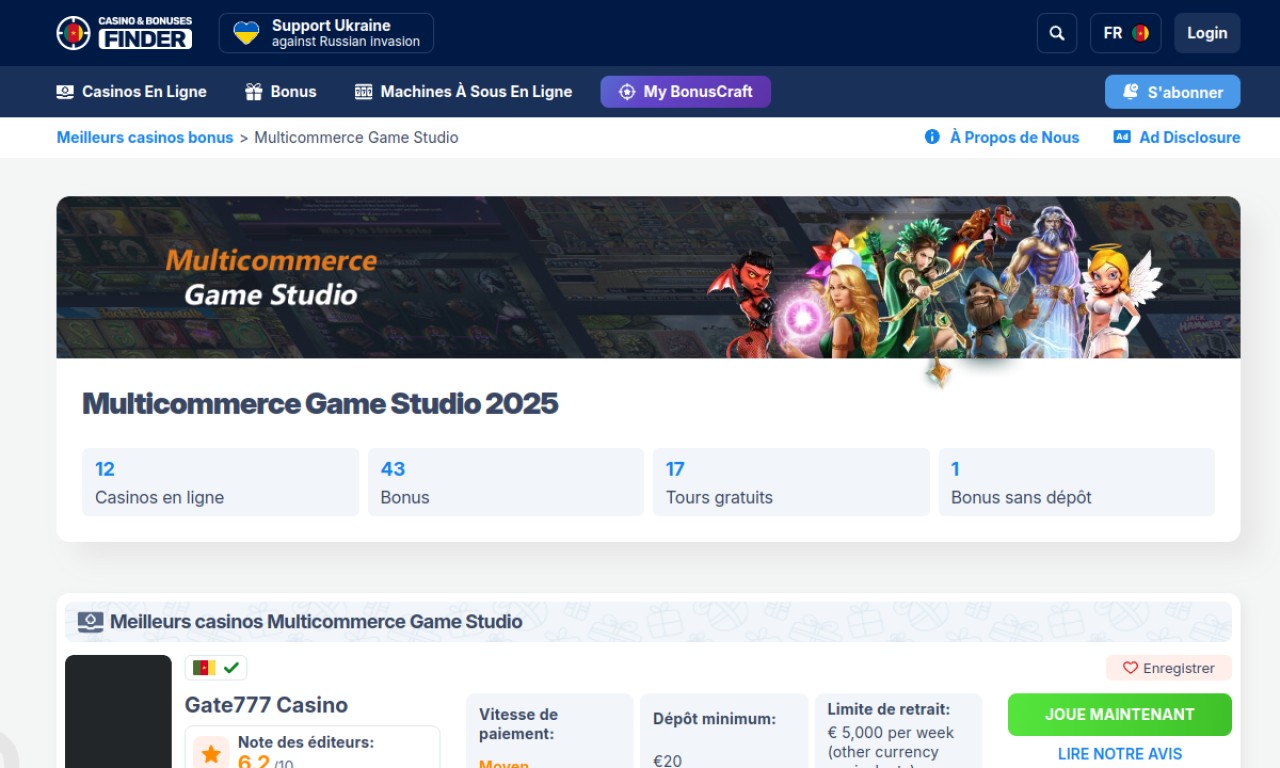Open the LIRE NOTRE AVIS link
Image resolution: width=1280 pixels, height=768 pixels.
tap(1120, 754)
